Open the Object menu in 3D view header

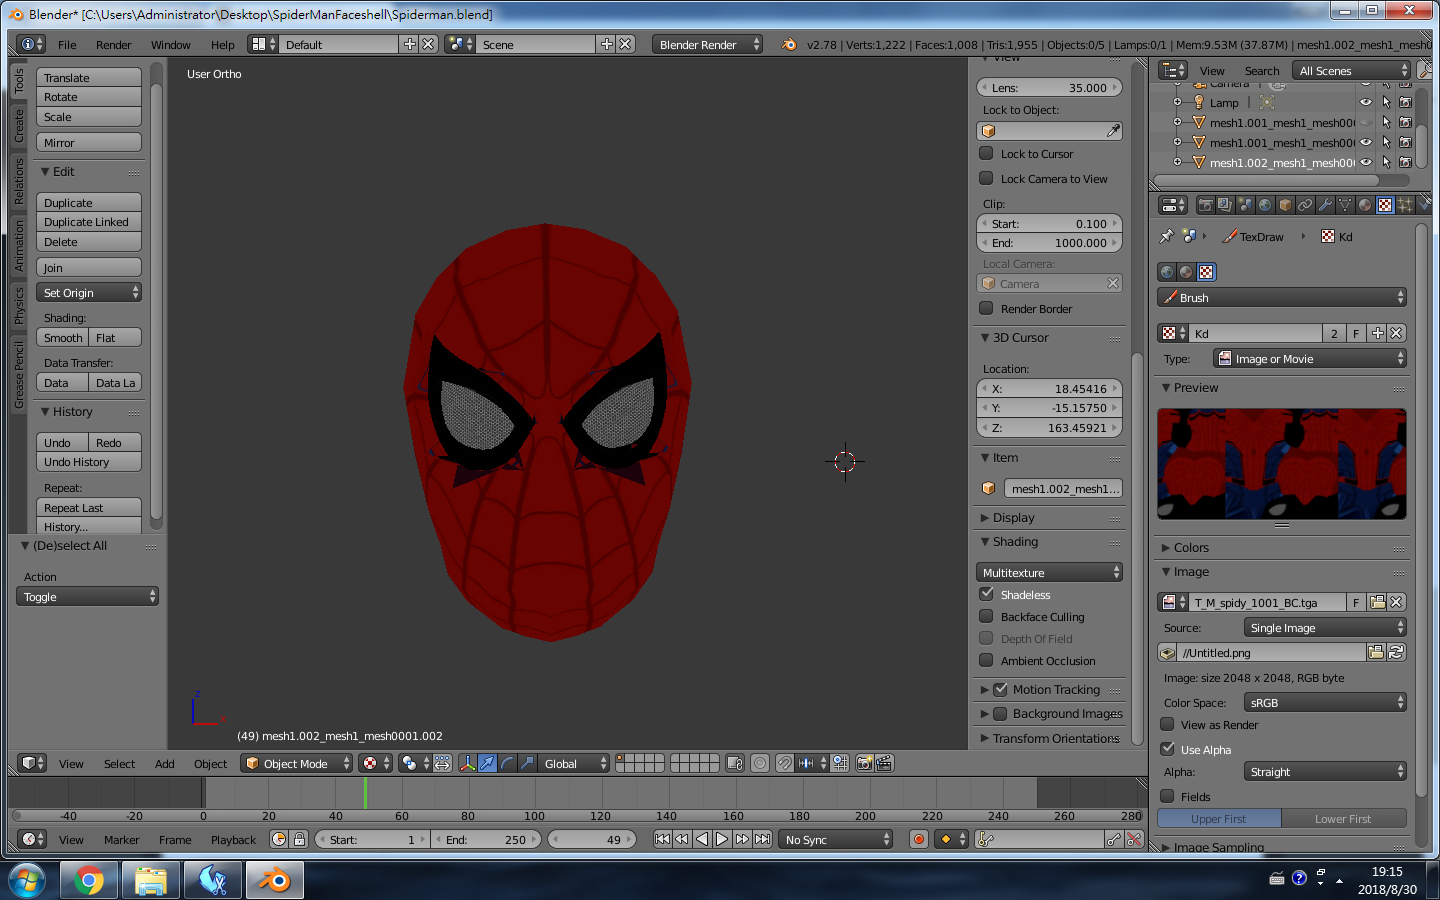tap(210, 763)
